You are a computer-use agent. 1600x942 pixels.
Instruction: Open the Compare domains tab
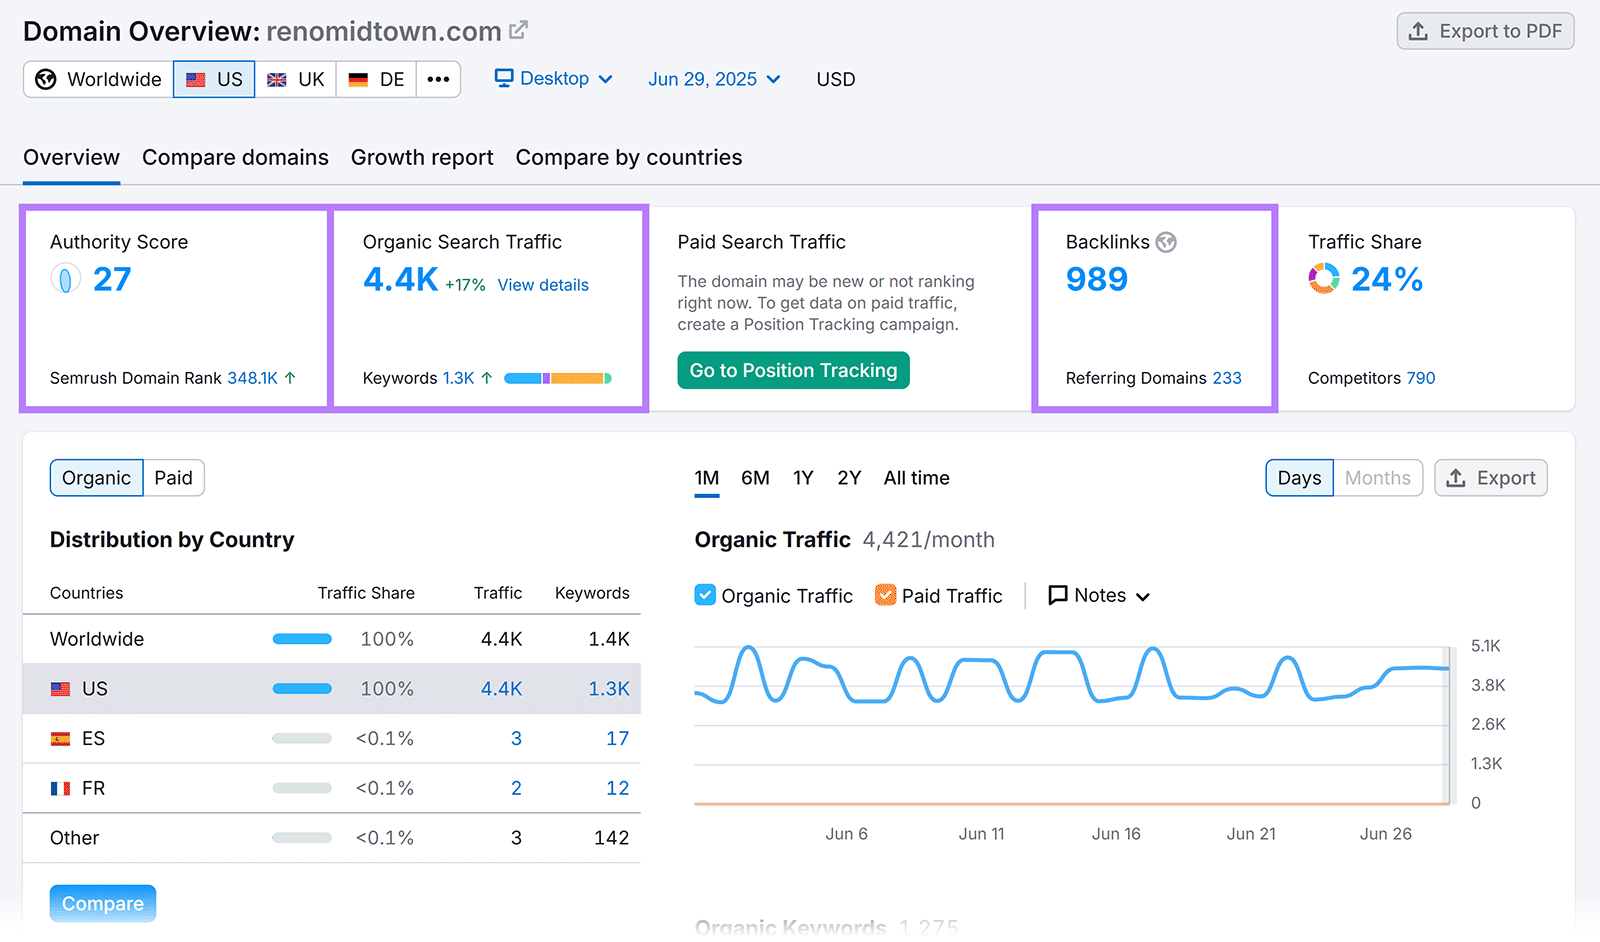click(x=235, y=157)
